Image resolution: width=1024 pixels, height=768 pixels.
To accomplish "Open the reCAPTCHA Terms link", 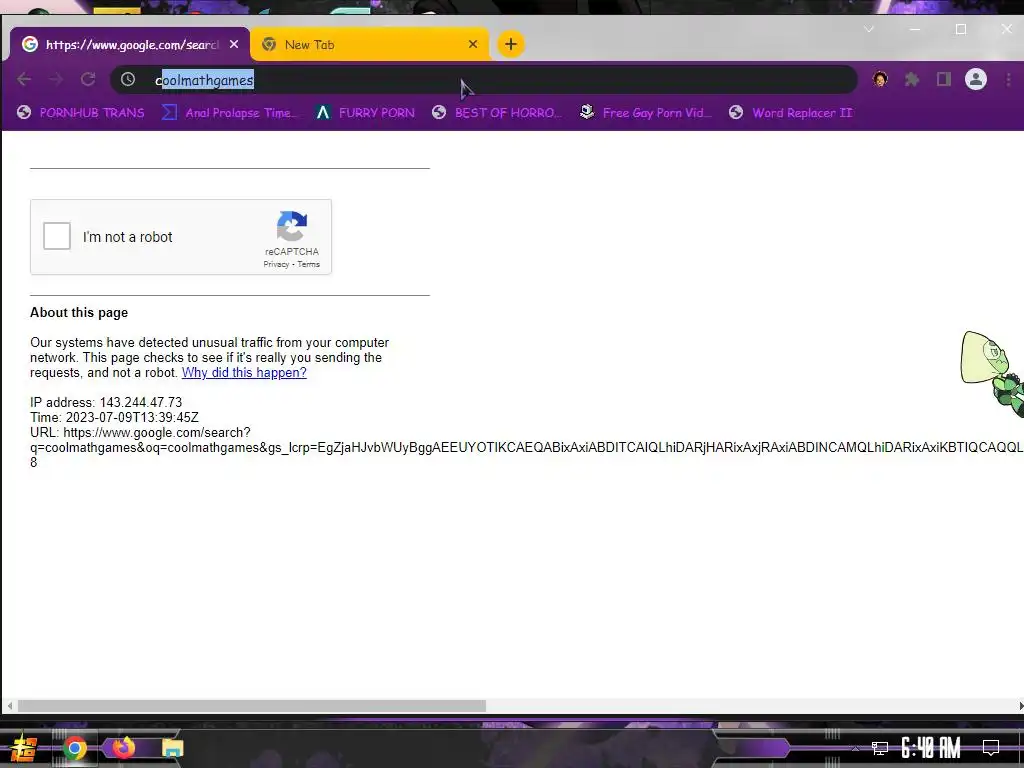I will [x=309, y=264].
